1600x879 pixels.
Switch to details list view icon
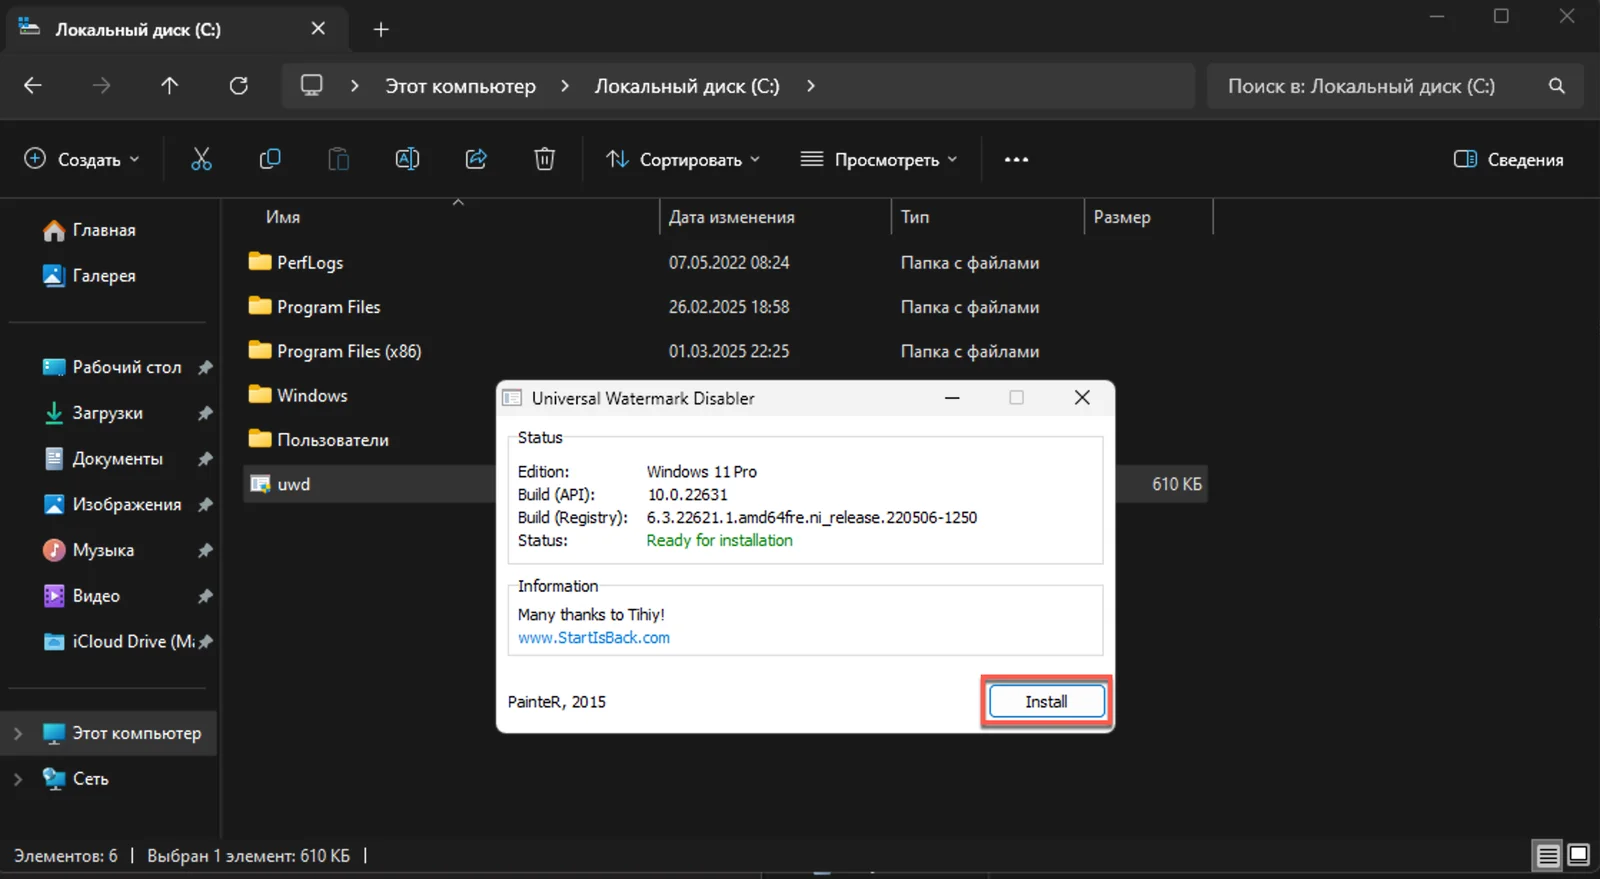tap(1547, 856)
